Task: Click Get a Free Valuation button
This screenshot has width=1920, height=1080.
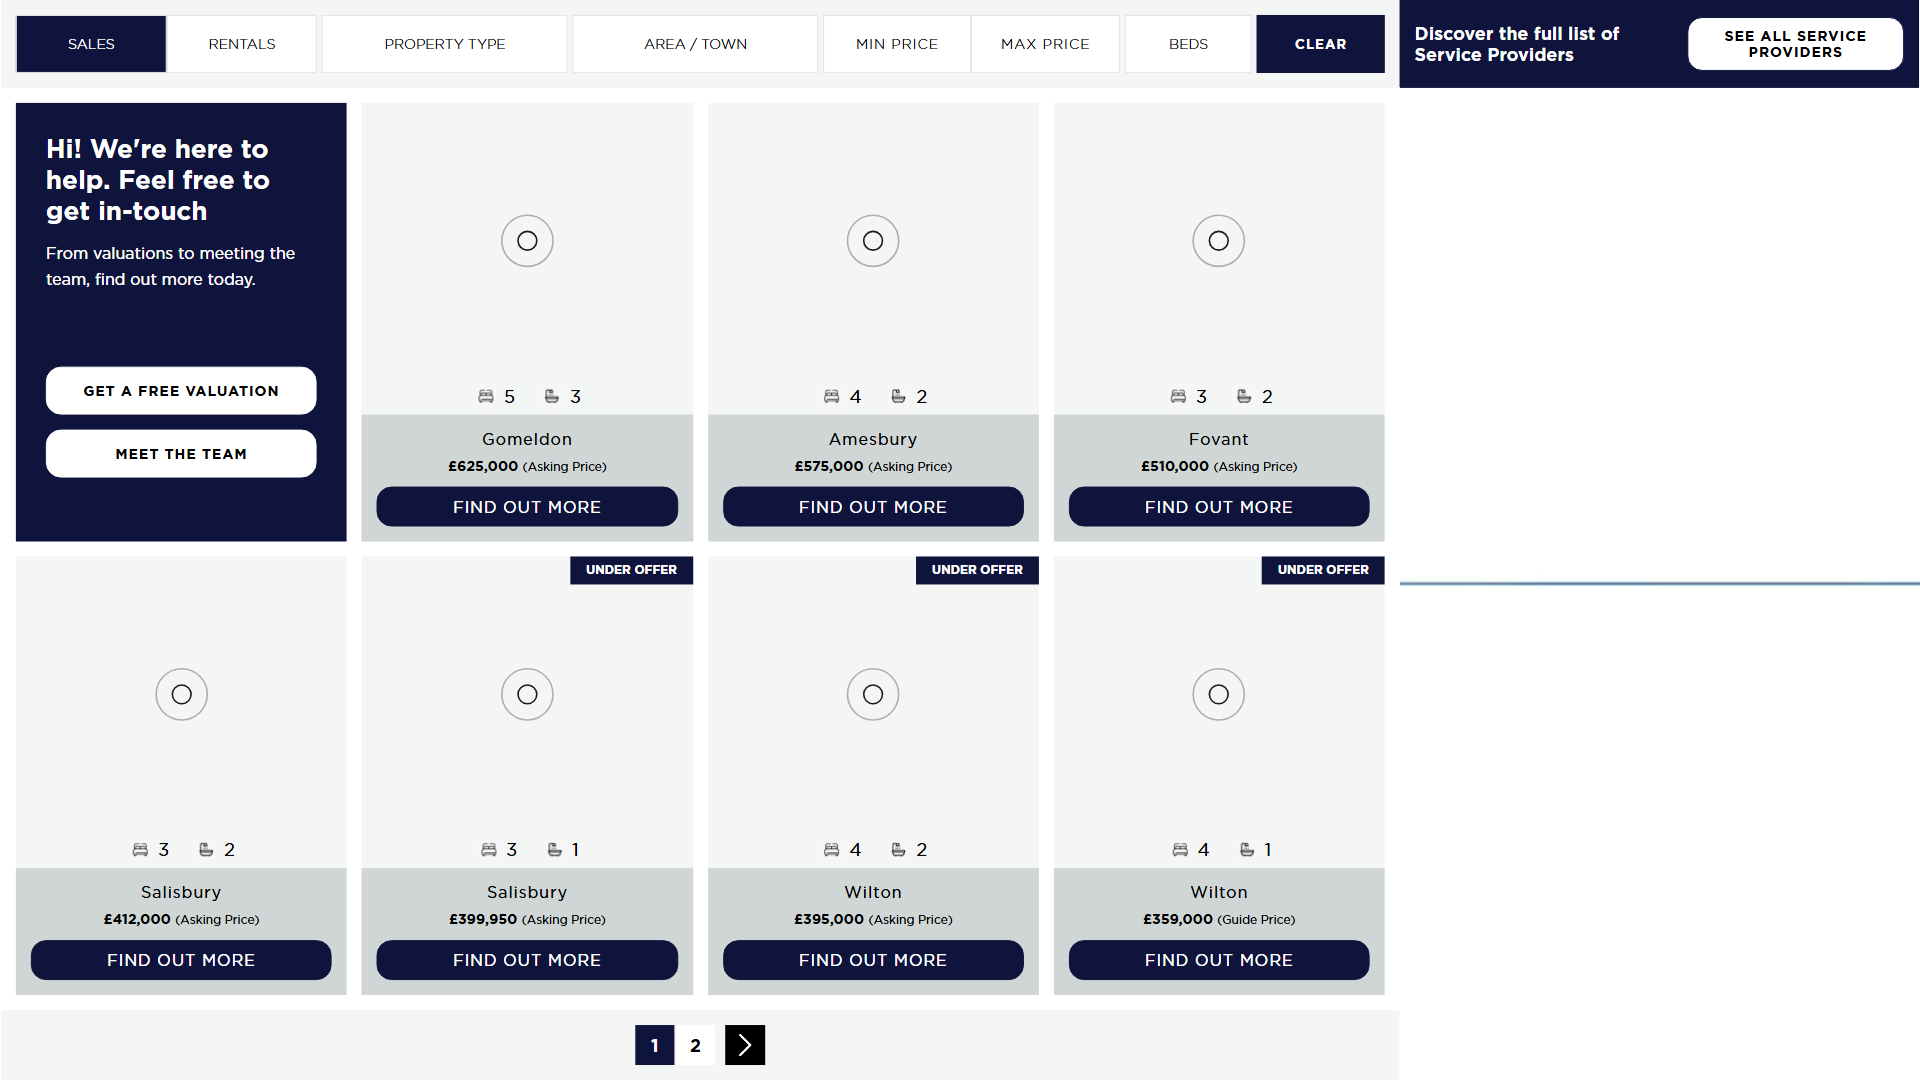Action: (x=181, y=391)
